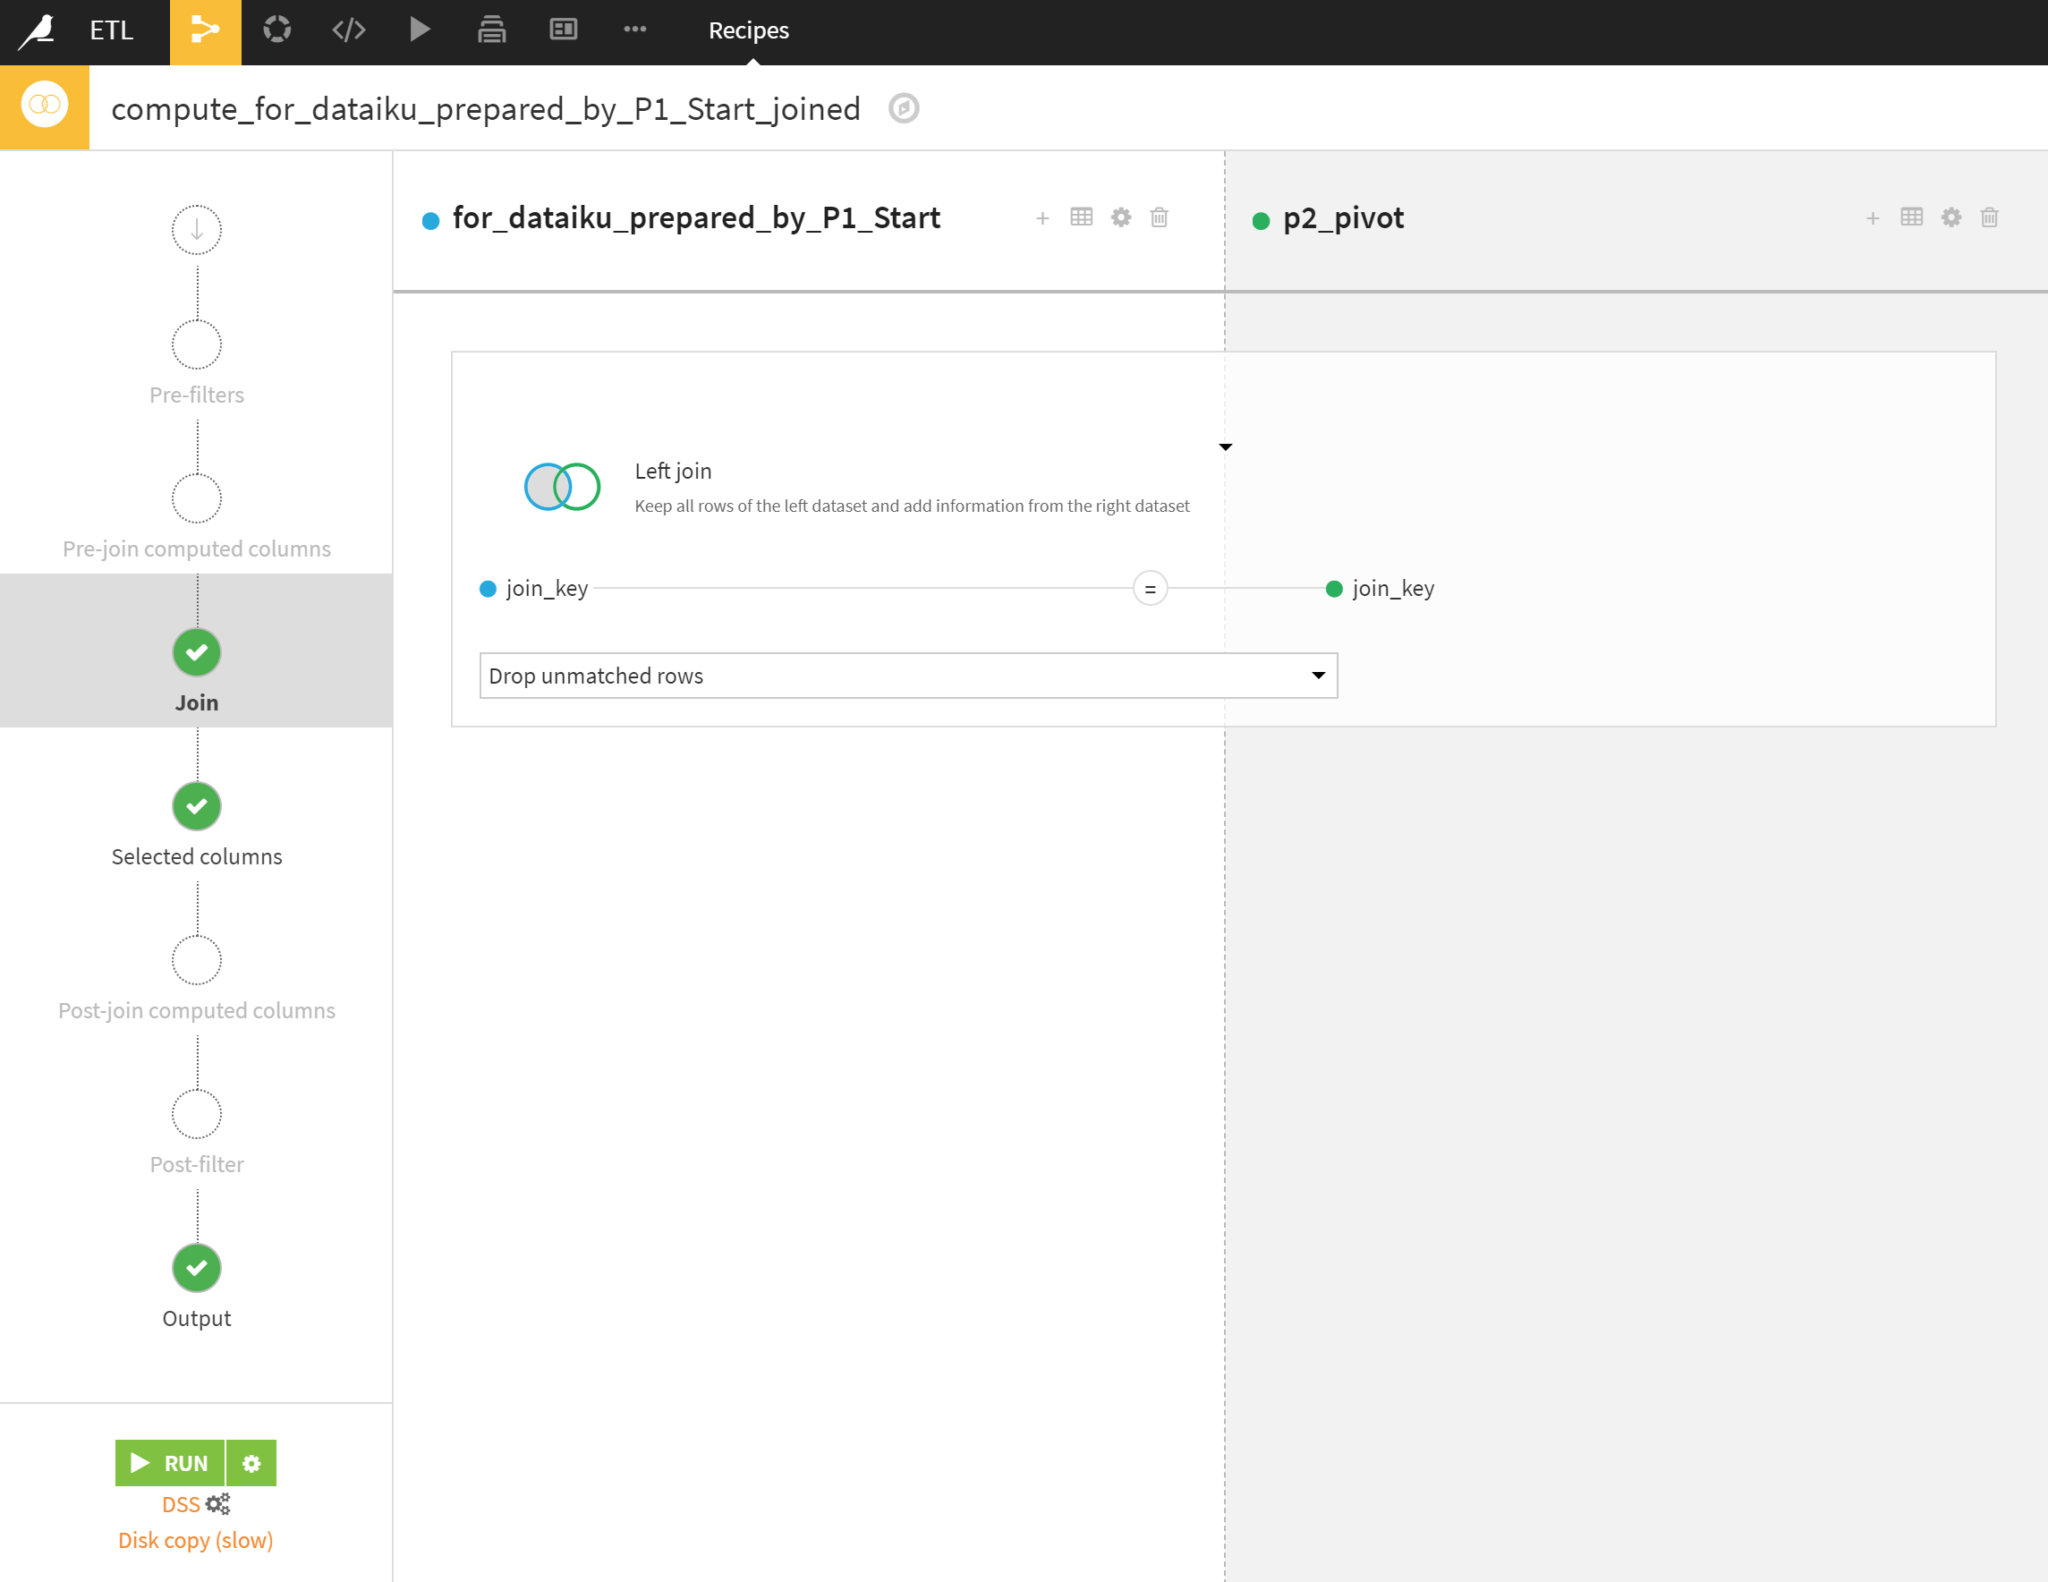The height and width of the screenshot is (1582, 2048).
Task: Delete the p2_pivot input with trash icon
Action: (1989, 217)
